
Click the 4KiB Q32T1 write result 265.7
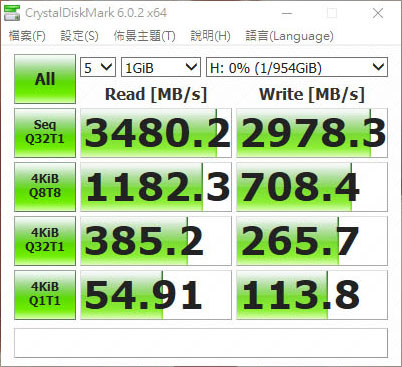tap(312, 241)
